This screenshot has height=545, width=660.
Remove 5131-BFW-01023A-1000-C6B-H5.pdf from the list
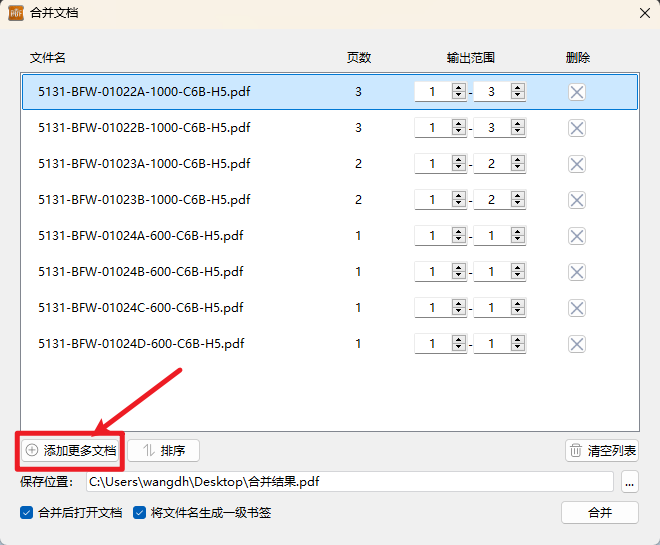click(577, 164)
